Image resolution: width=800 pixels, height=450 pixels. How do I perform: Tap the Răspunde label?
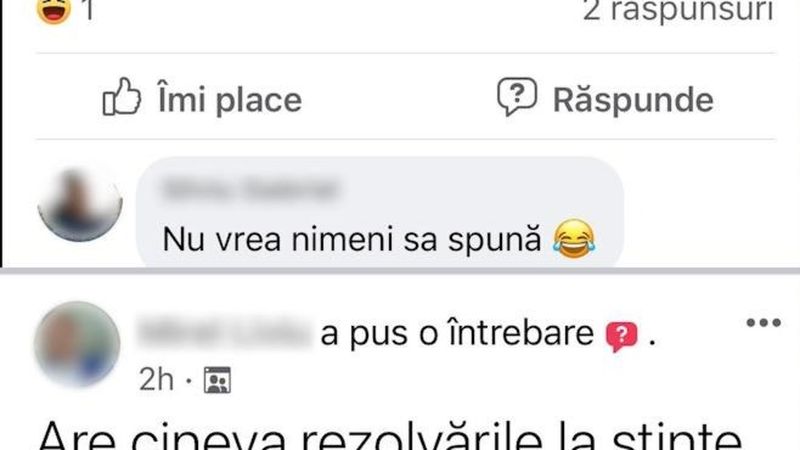633,99
